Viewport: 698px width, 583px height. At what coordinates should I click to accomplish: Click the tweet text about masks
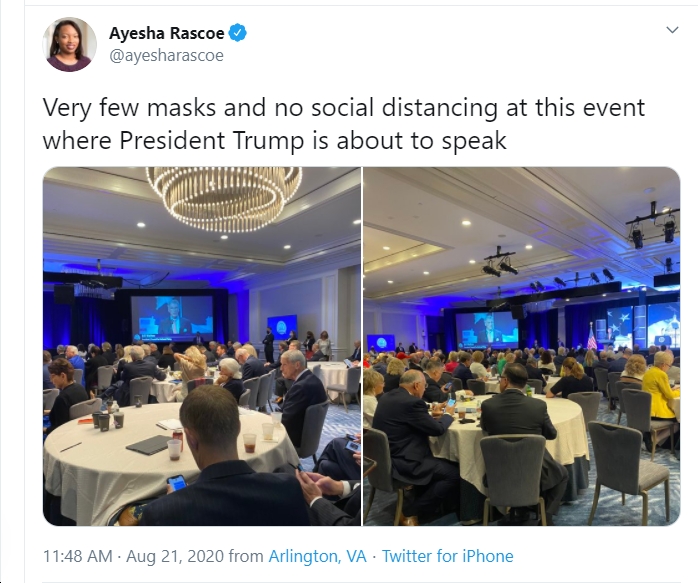pyautogui.click(x=344, y=124)
